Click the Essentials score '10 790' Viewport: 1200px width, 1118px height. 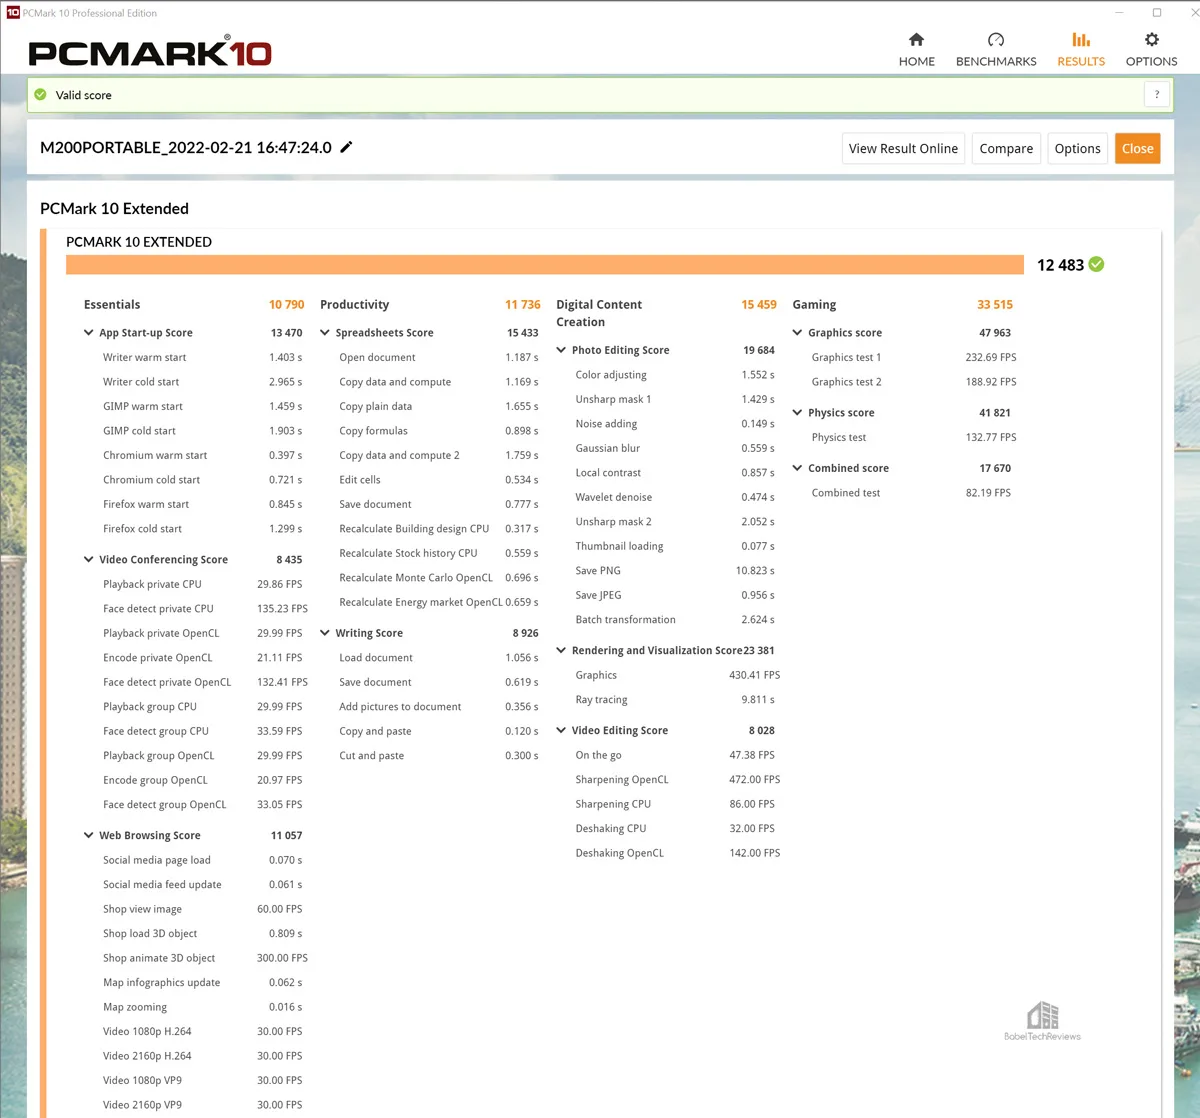286,305
